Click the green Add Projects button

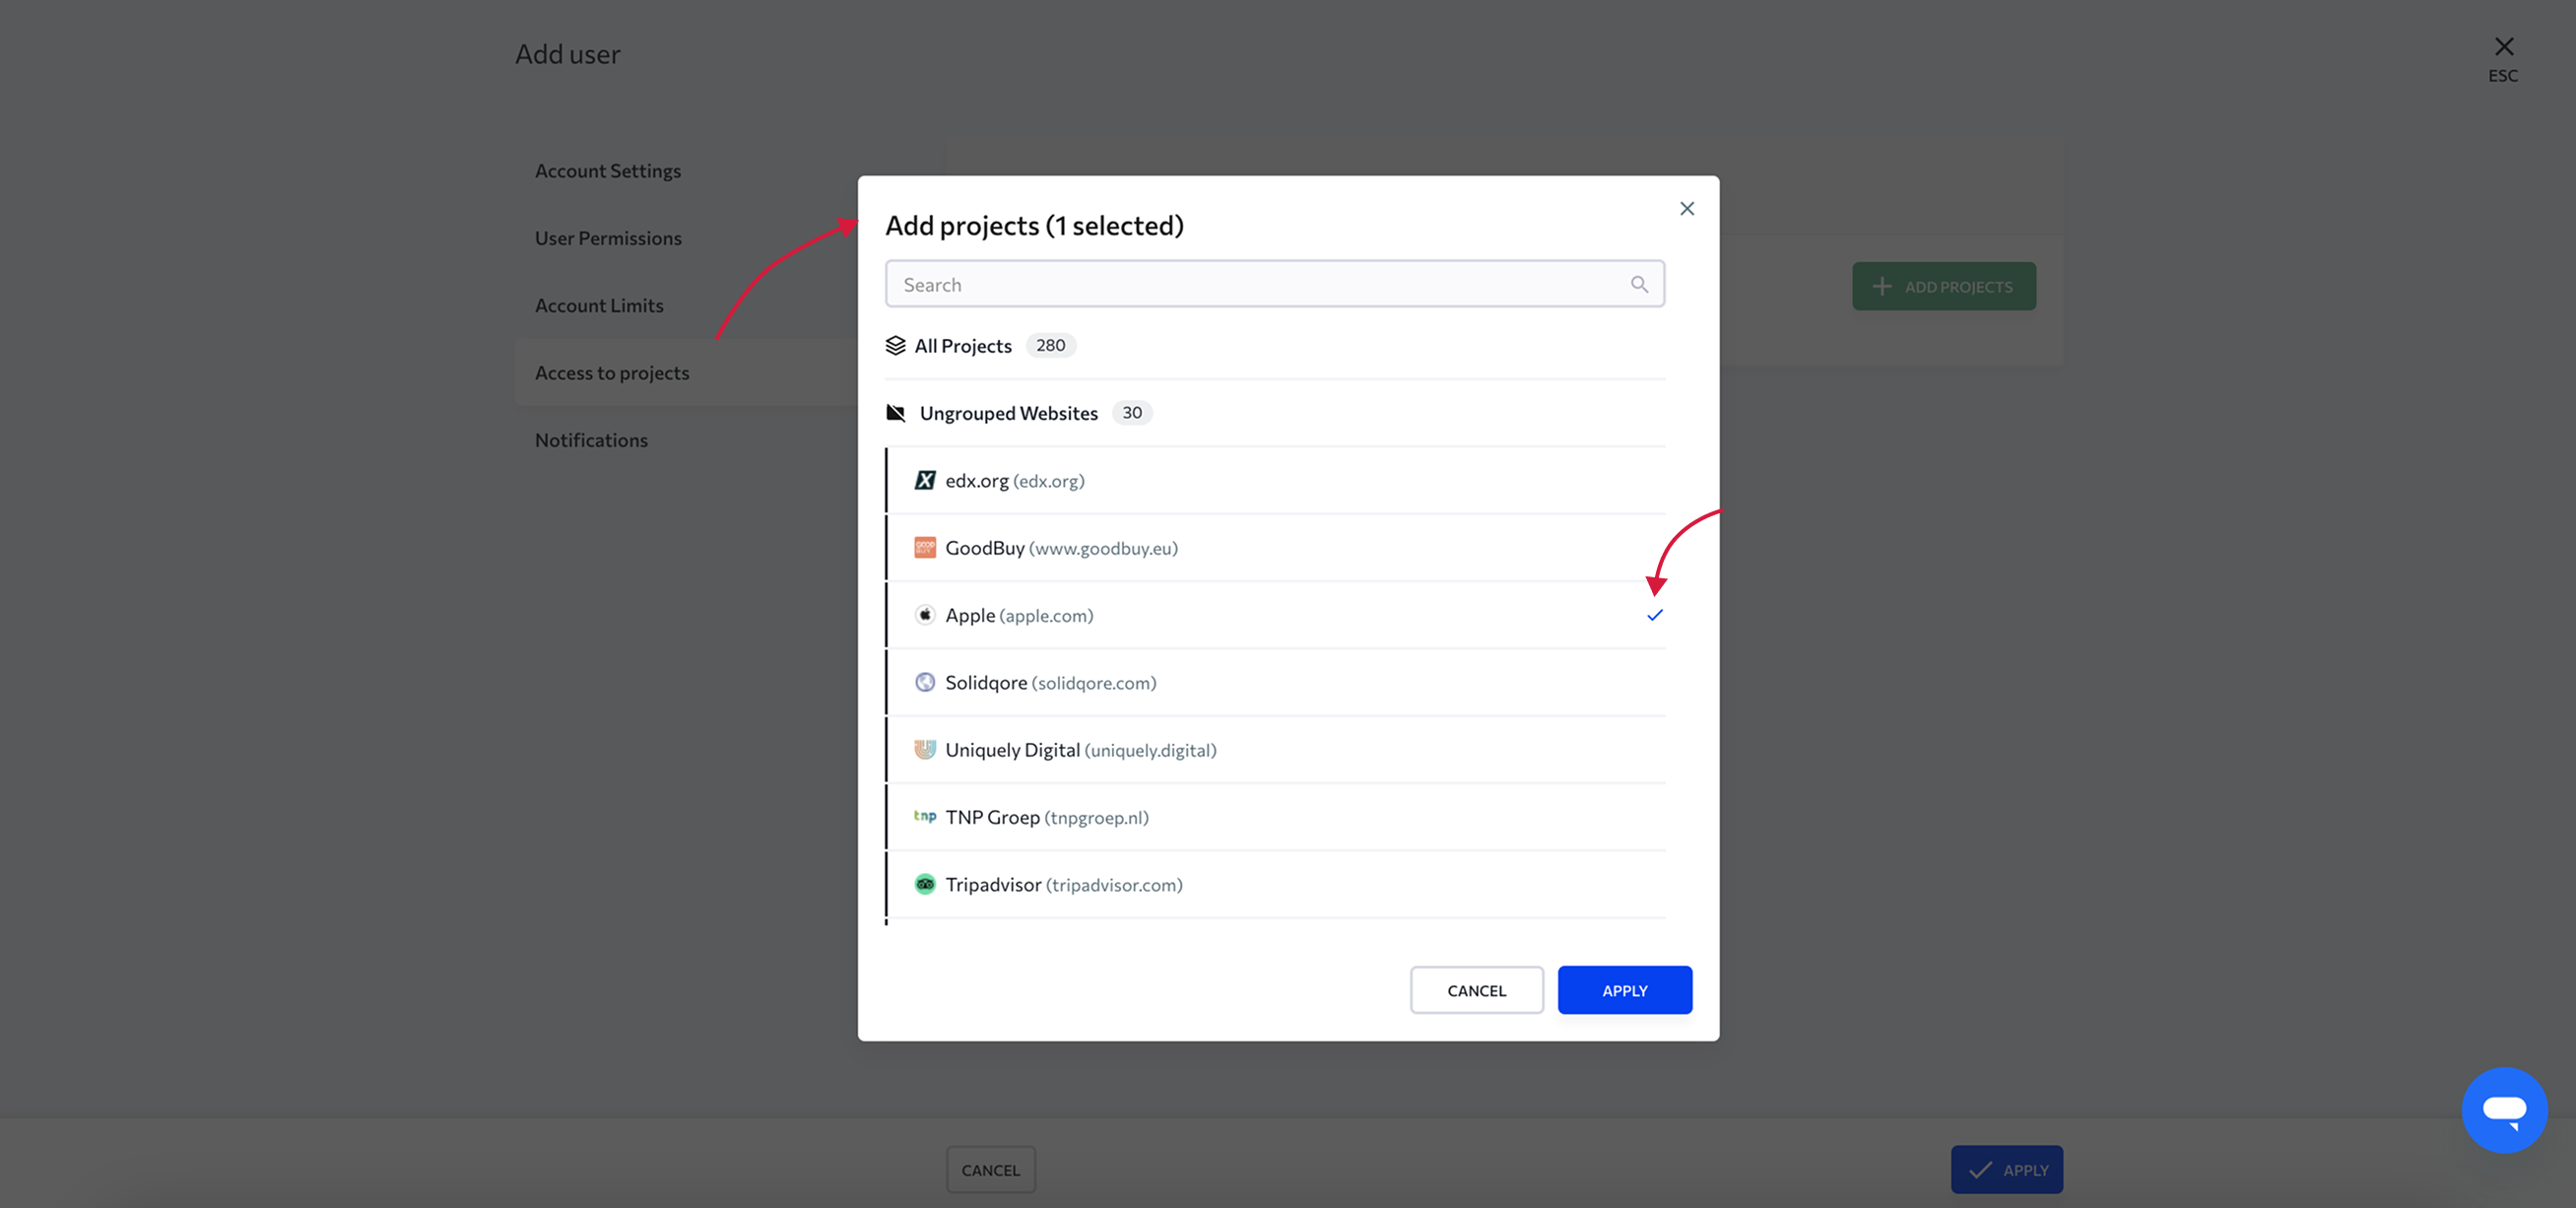click(1943, 286)
